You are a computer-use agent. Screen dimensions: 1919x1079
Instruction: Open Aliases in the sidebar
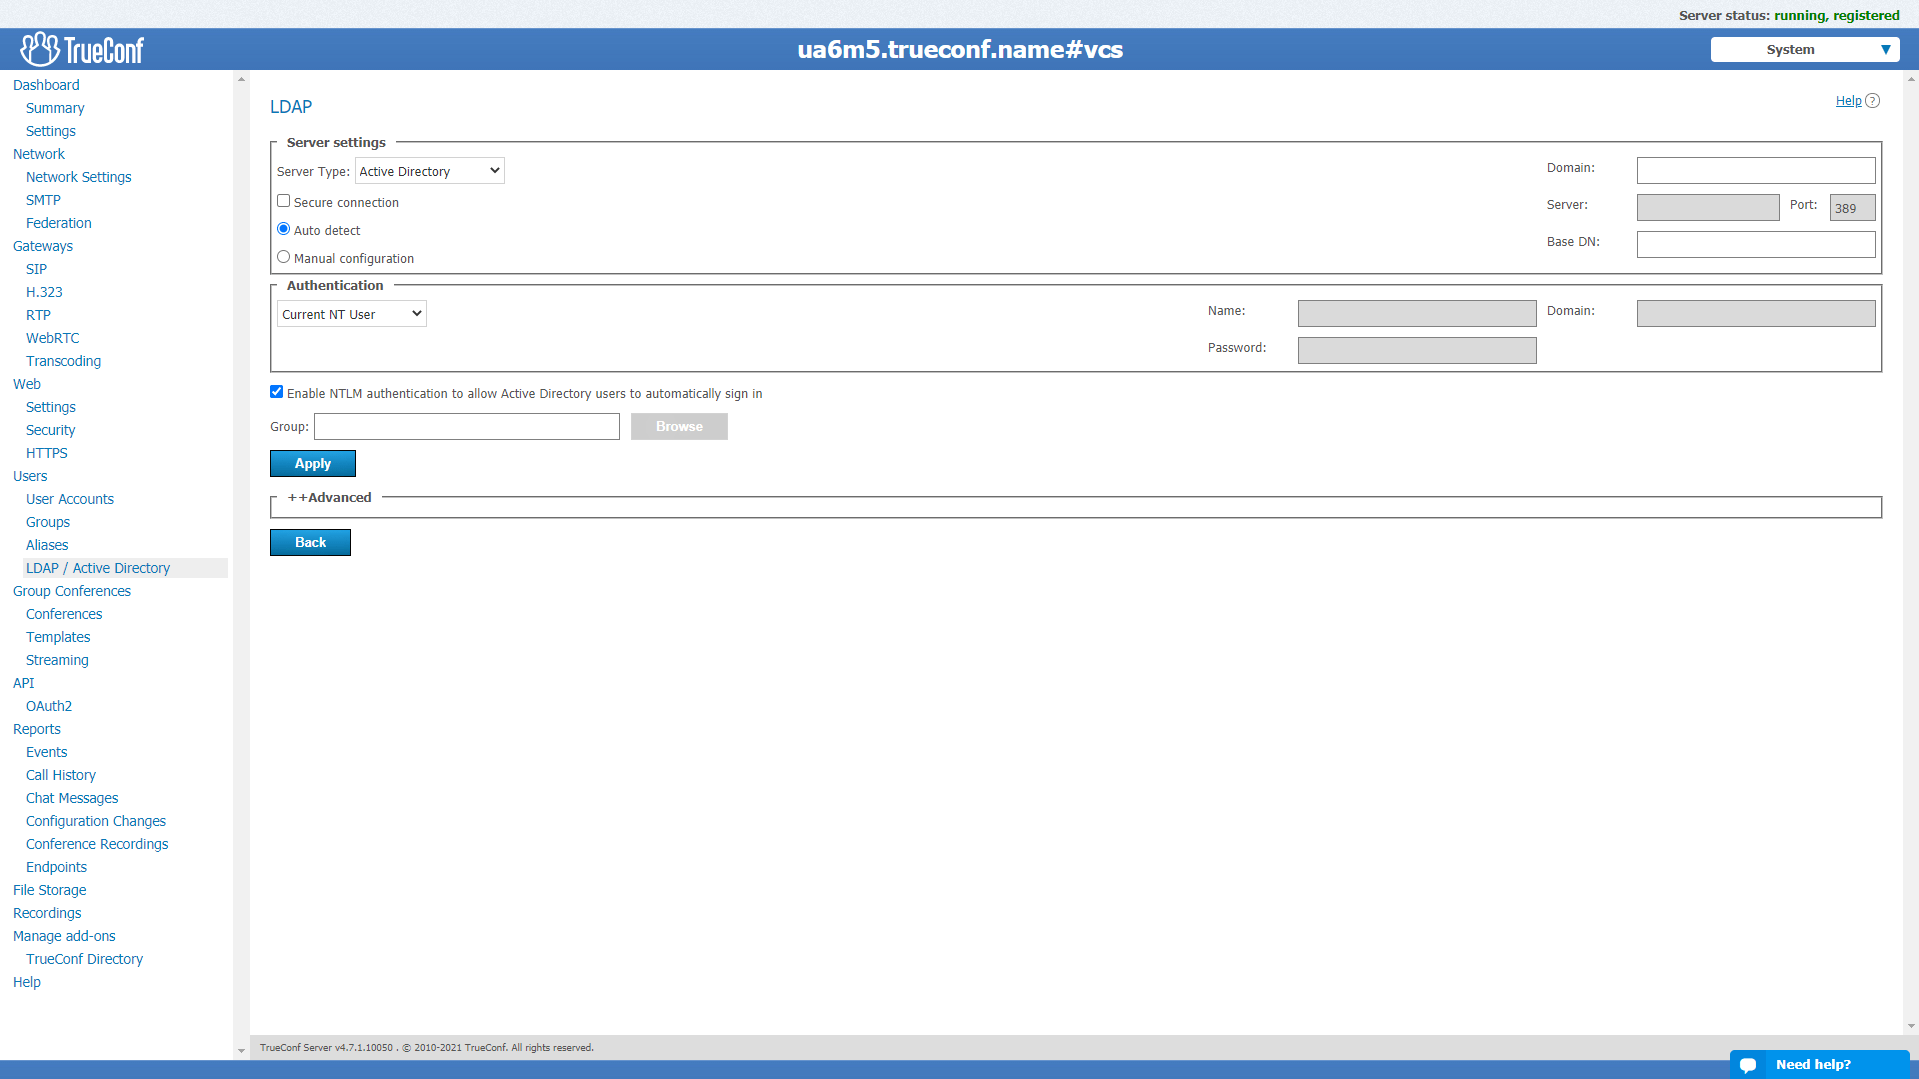[x=47, y=545]
